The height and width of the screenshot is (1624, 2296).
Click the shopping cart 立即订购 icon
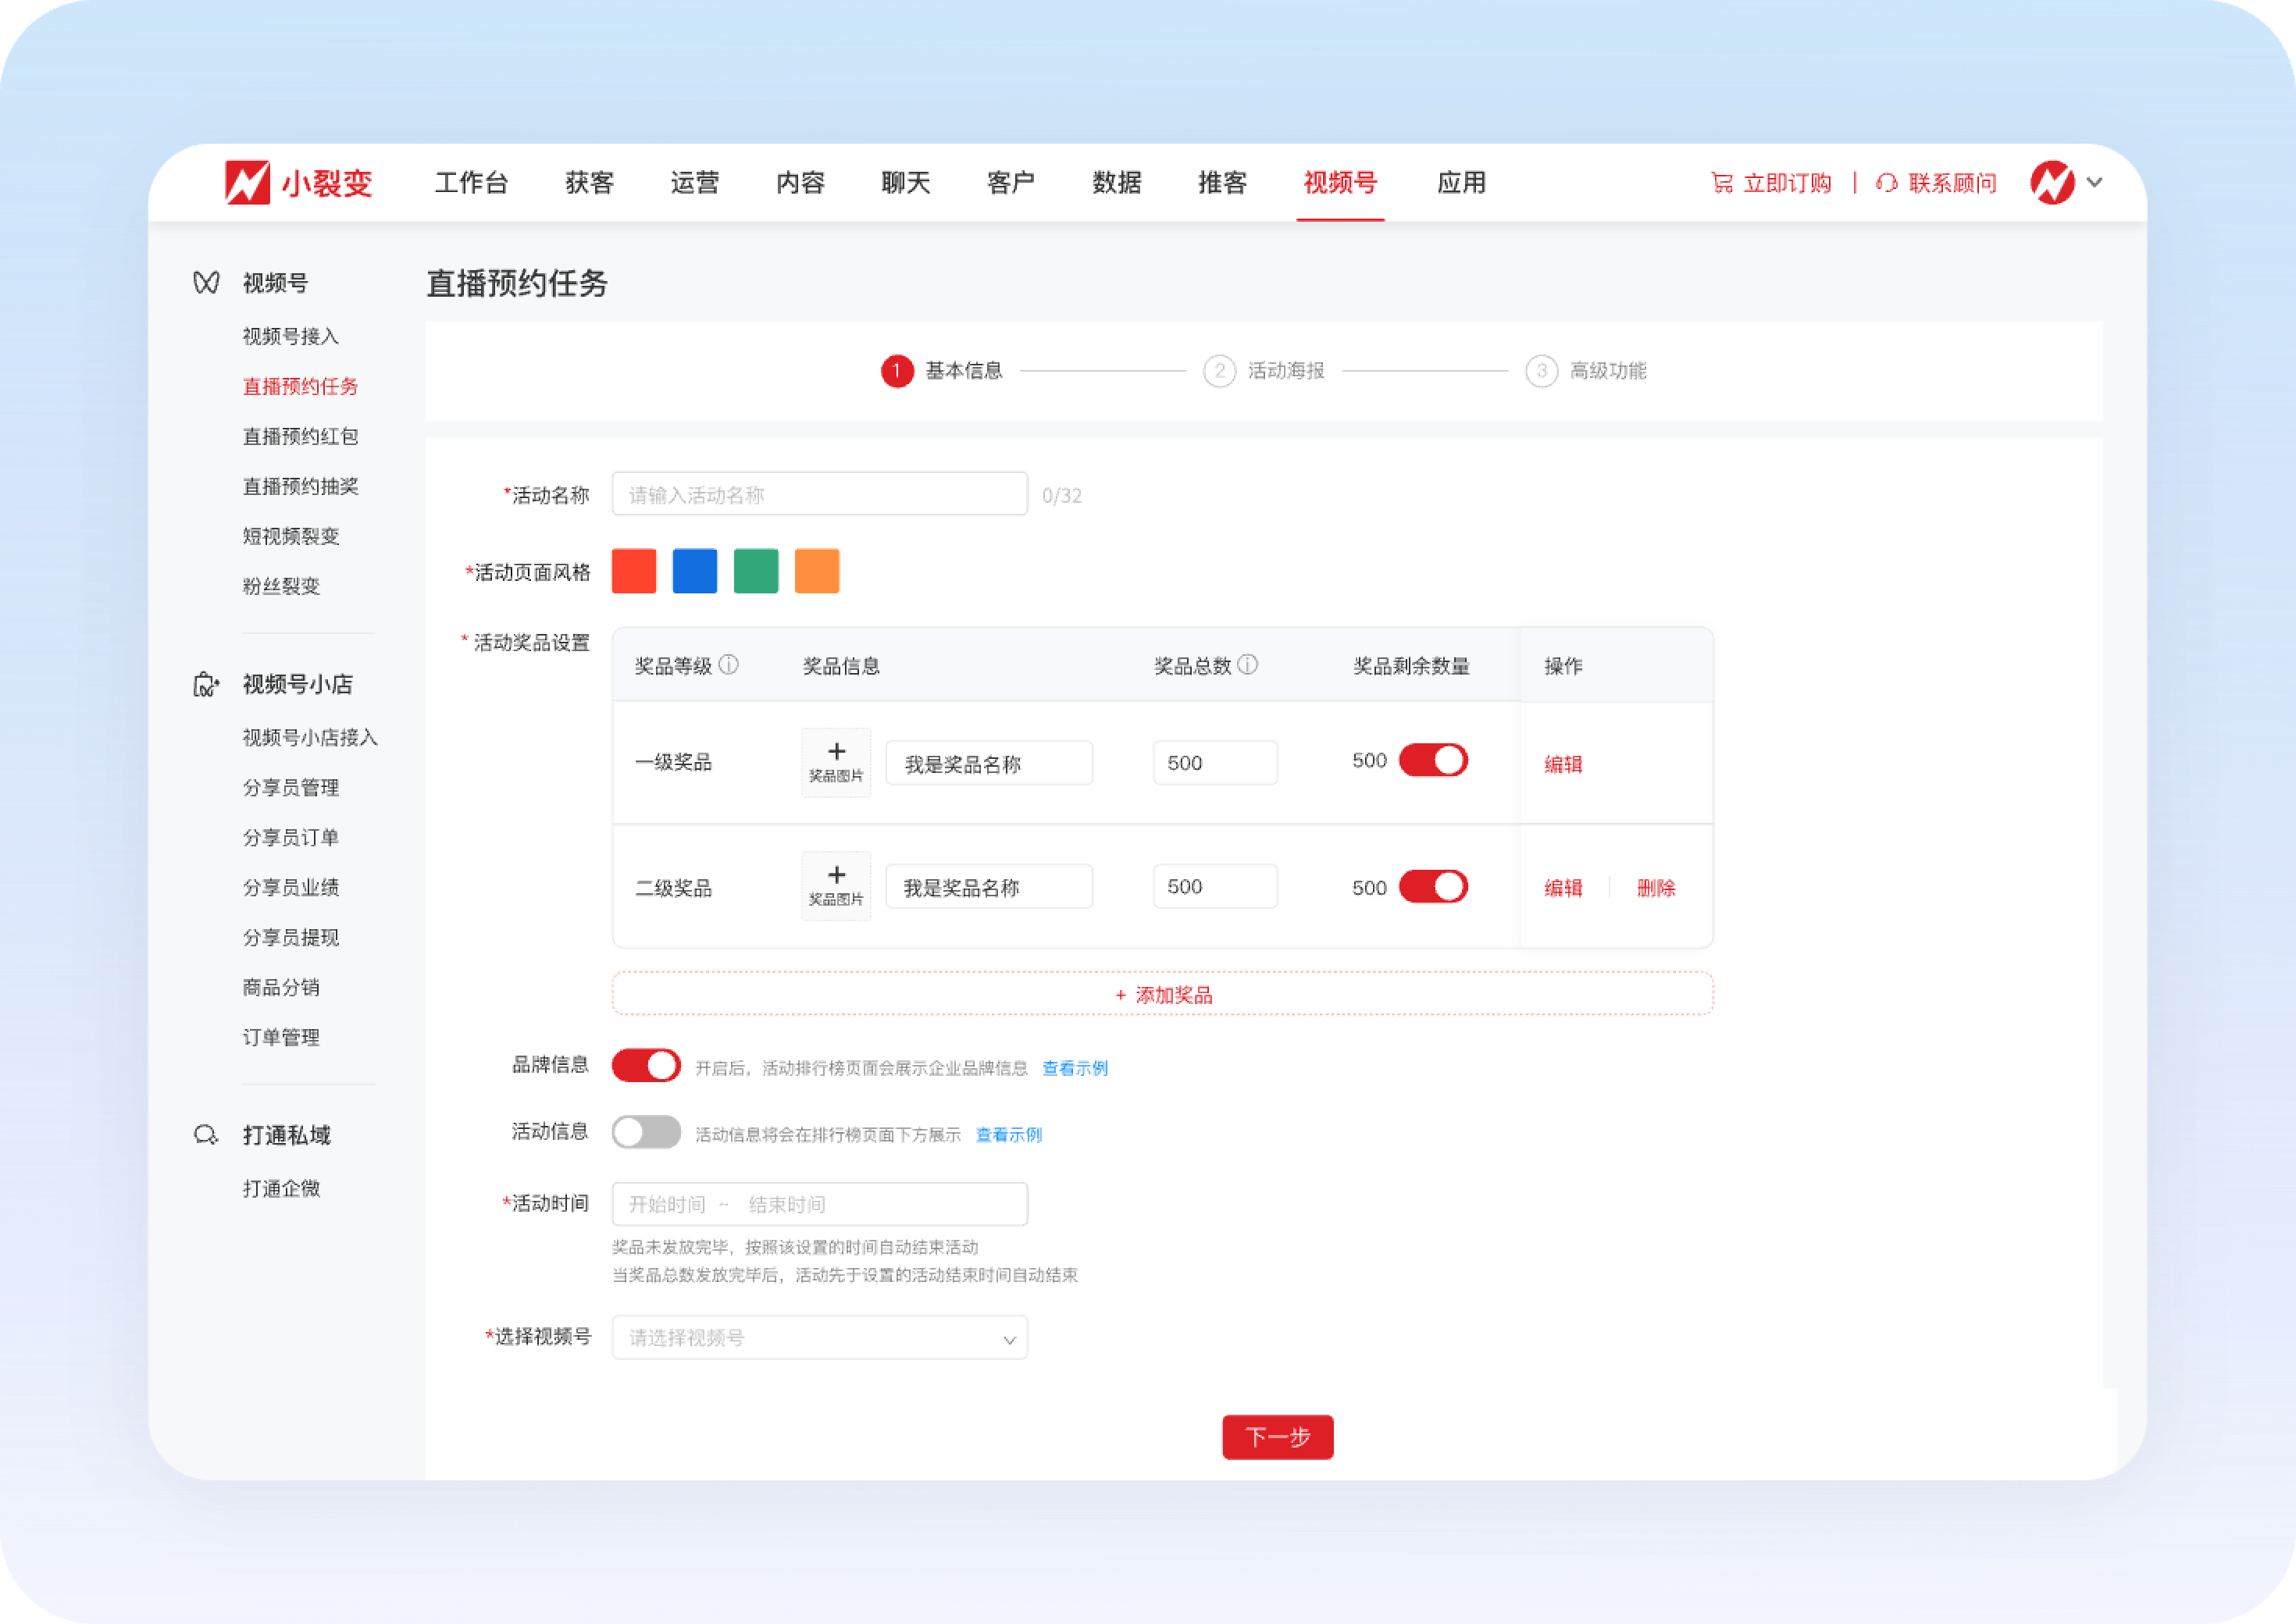pyautogui.click(x=1721, y=183)
